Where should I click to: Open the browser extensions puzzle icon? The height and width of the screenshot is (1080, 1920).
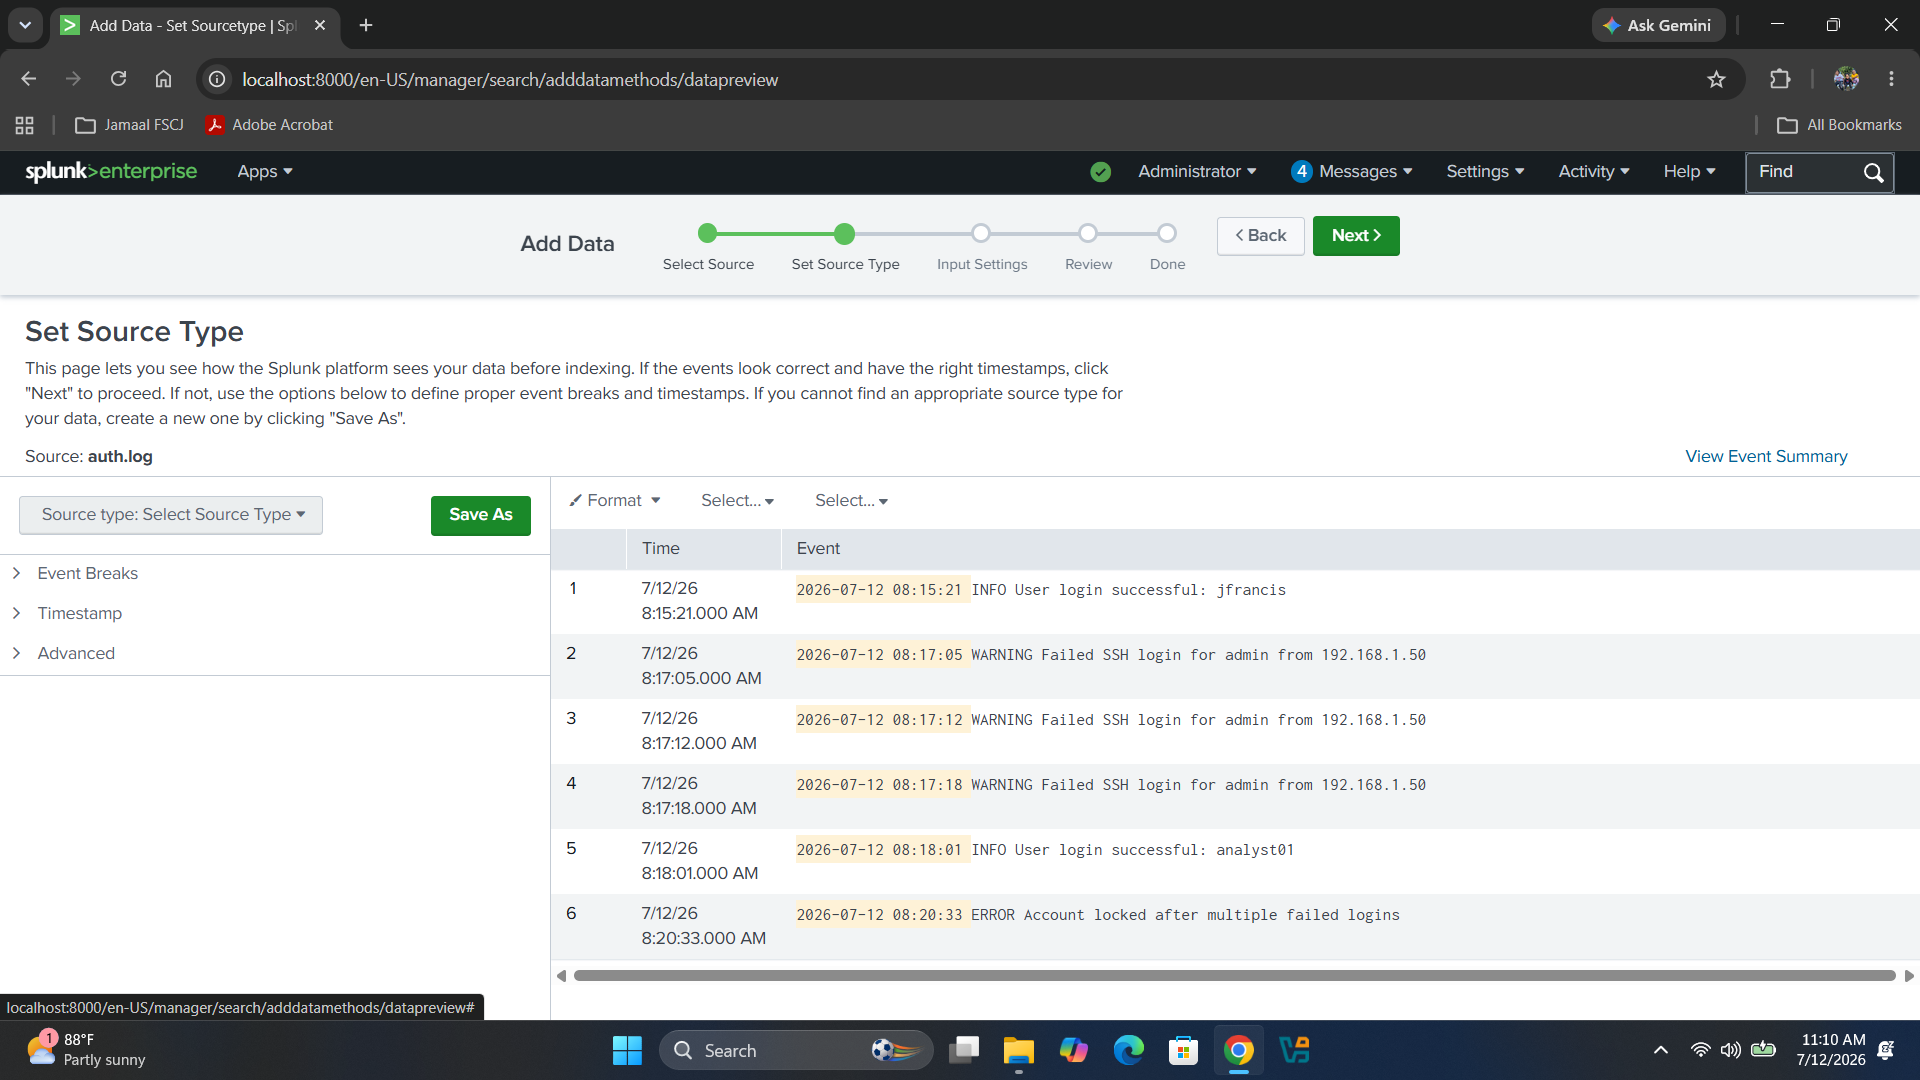1780,79
